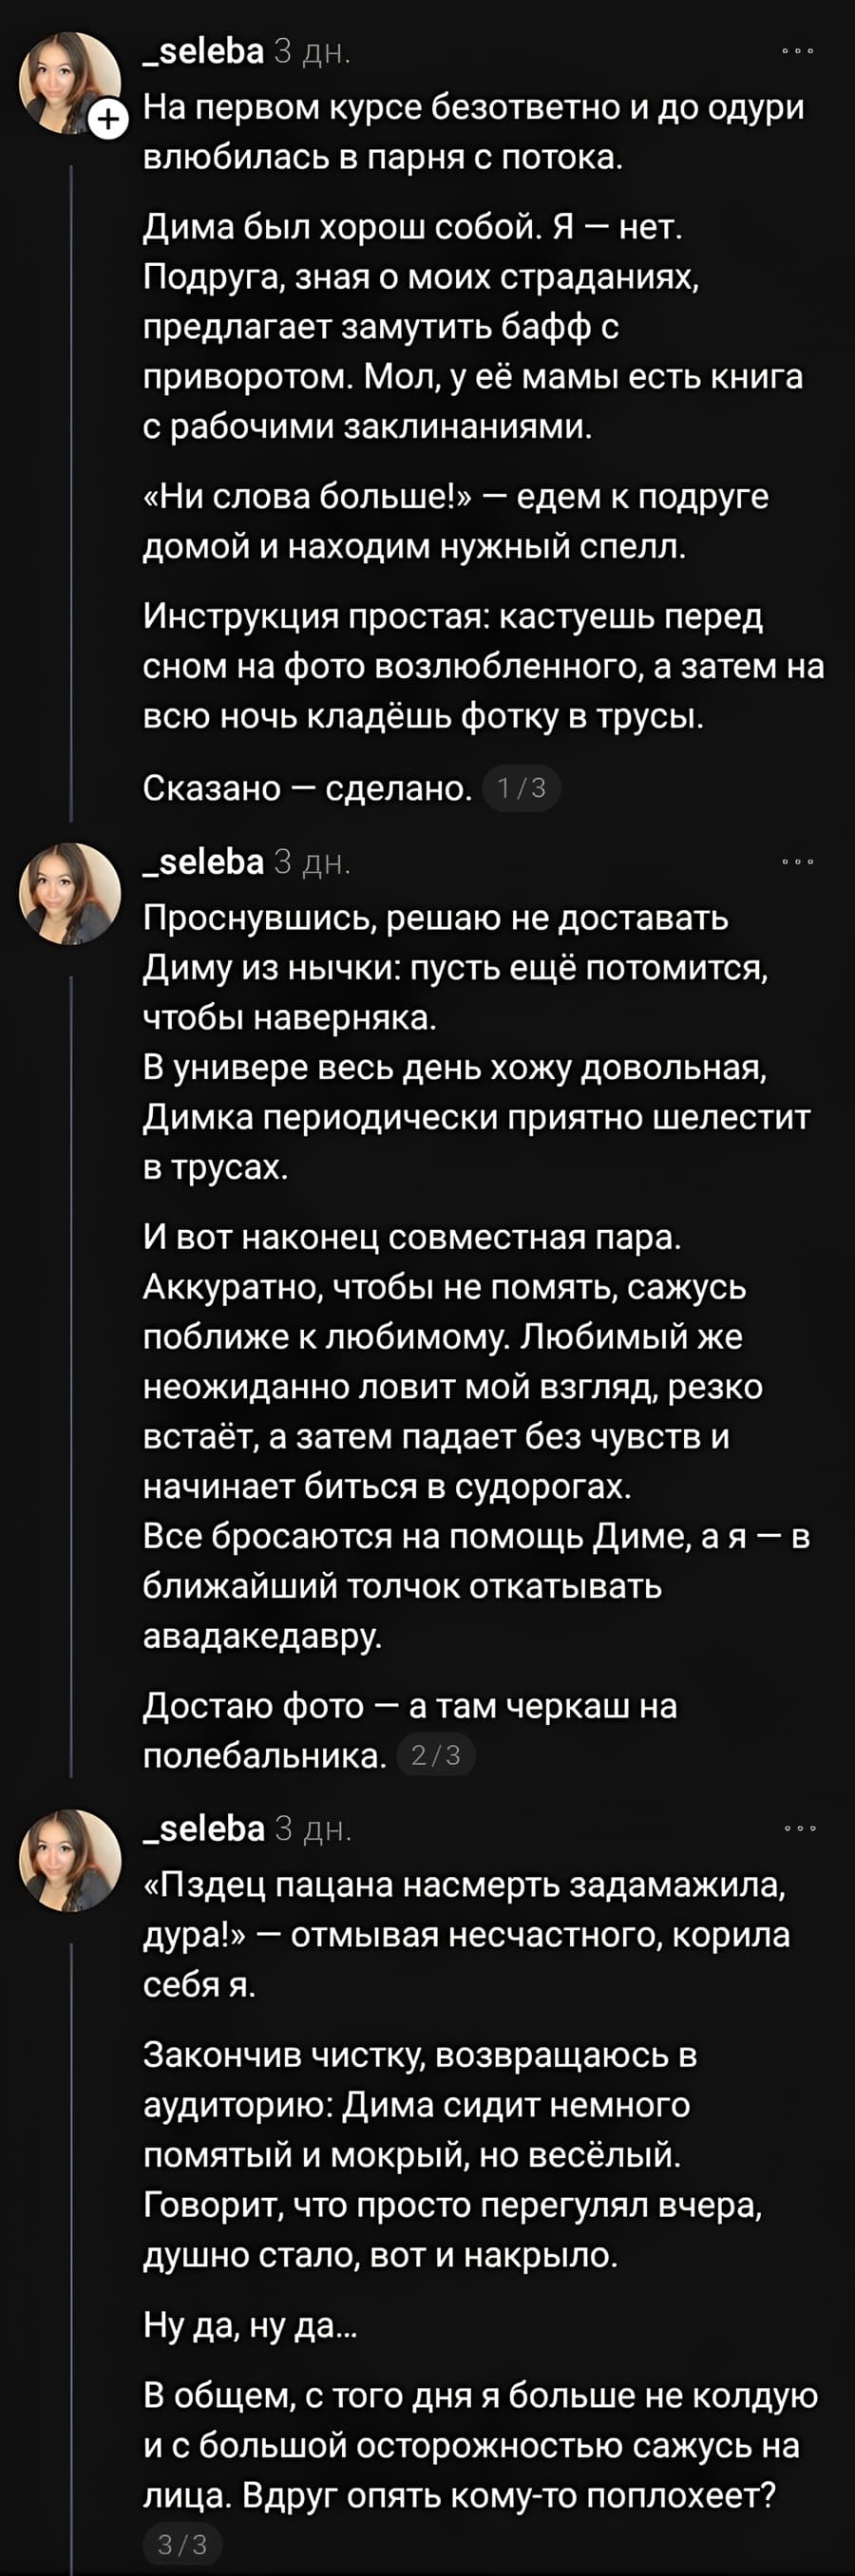Click the "3 дн." timestamp on second post

pos(311,861)
